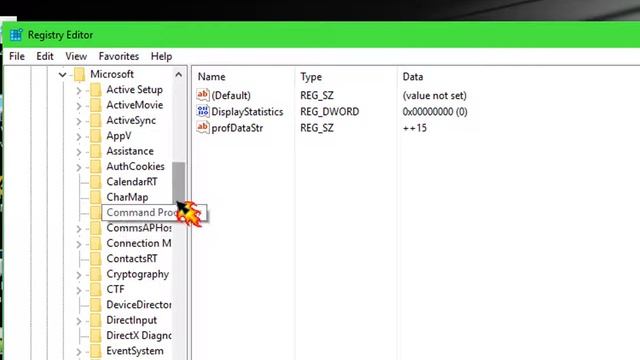The width and height of the screenshot is (640, 360).
Task: Expand the DirectInput key
Action: click(79, 321)
